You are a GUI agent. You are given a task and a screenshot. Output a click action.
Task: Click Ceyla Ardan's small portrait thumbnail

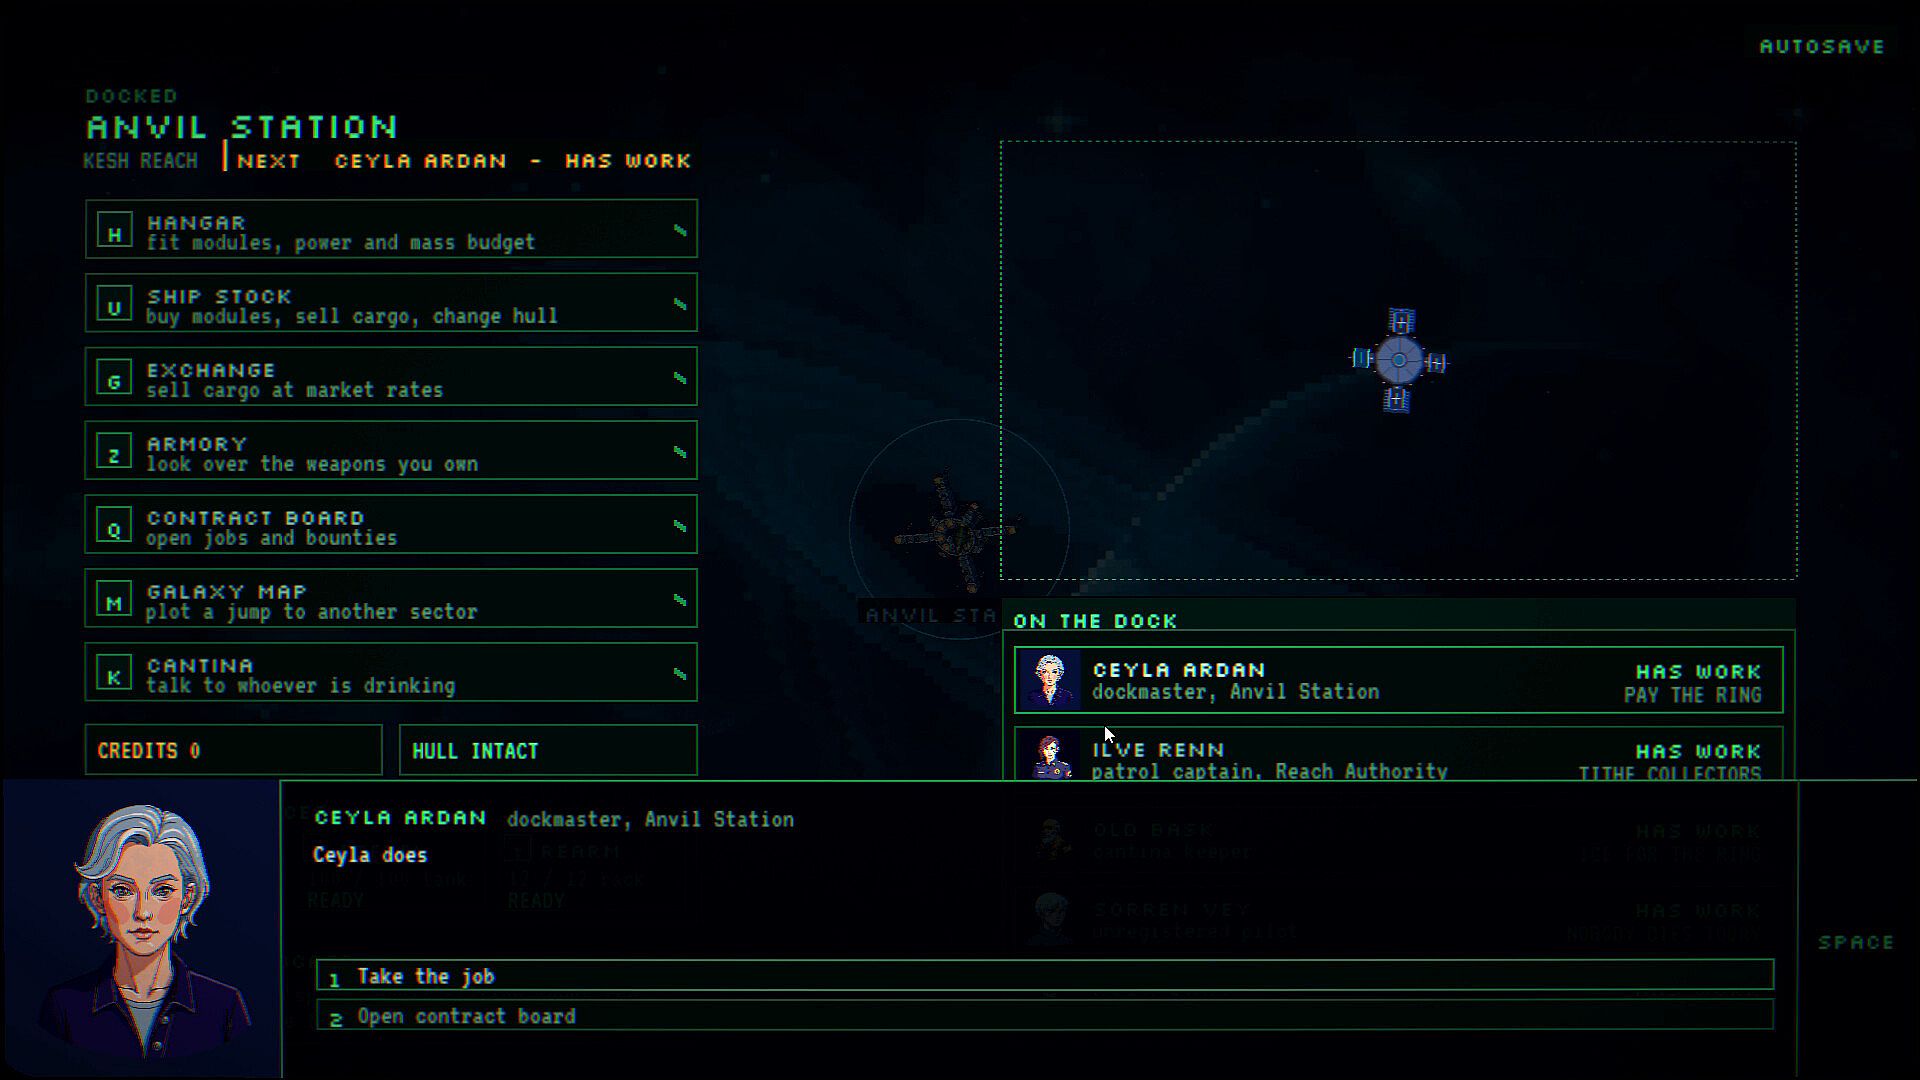[x=1049, y=680]
